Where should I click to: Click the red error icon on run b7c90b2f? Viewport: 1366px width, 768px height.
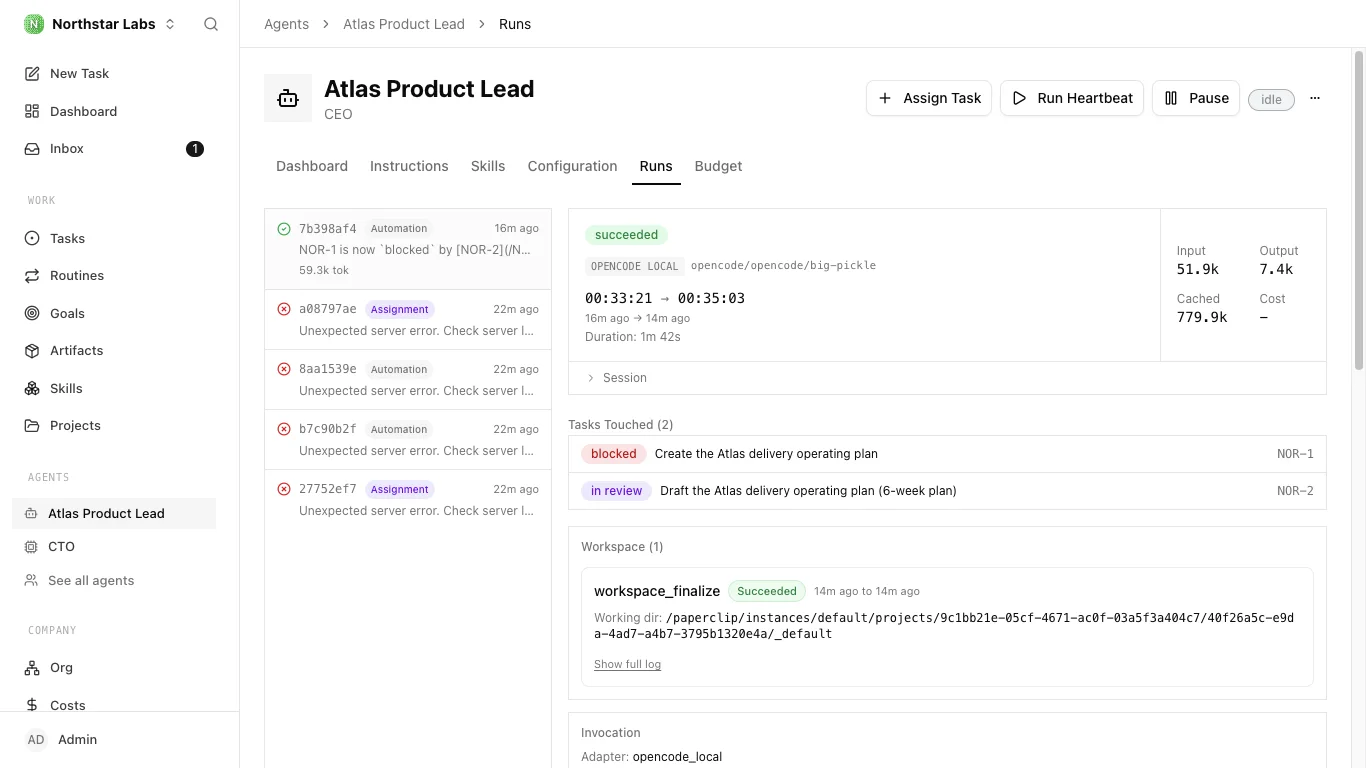284,429
